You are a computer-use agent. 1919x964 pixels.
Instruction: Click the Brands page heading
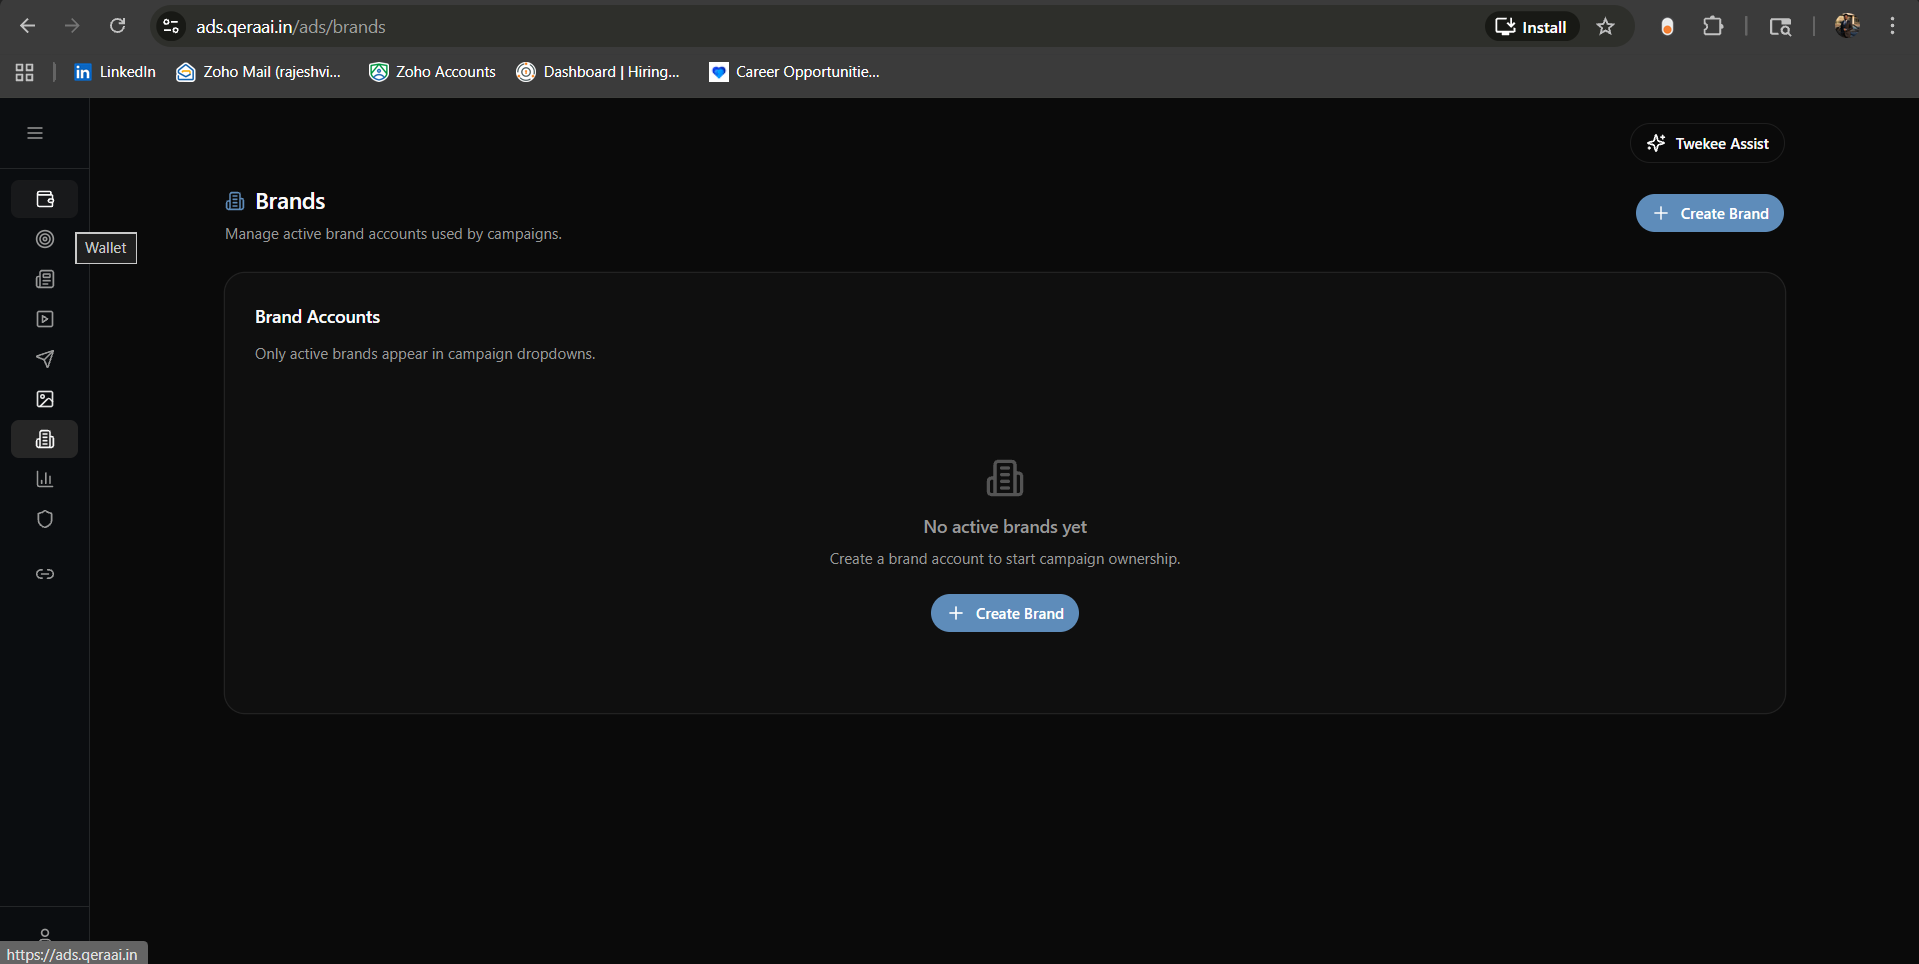pos(290,201)
